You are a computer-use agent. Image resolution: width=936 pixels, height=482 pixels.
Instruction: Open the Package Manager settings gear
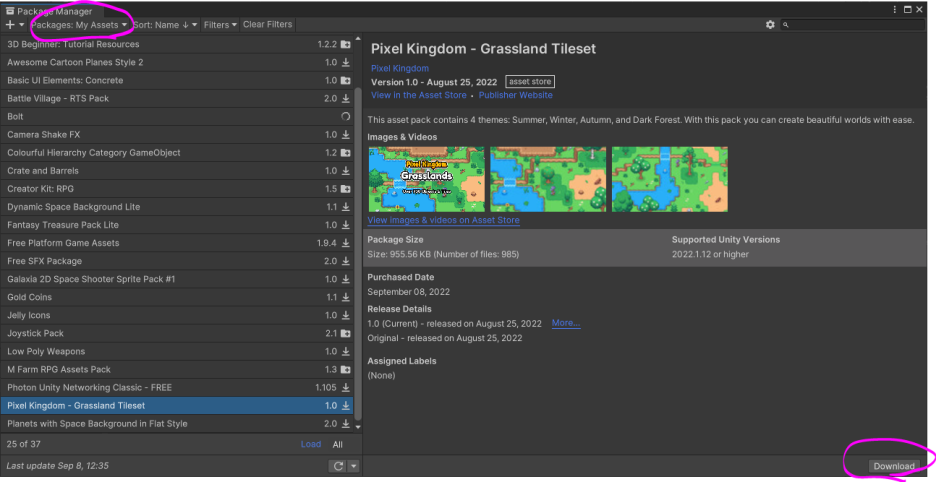pos(770,24)
